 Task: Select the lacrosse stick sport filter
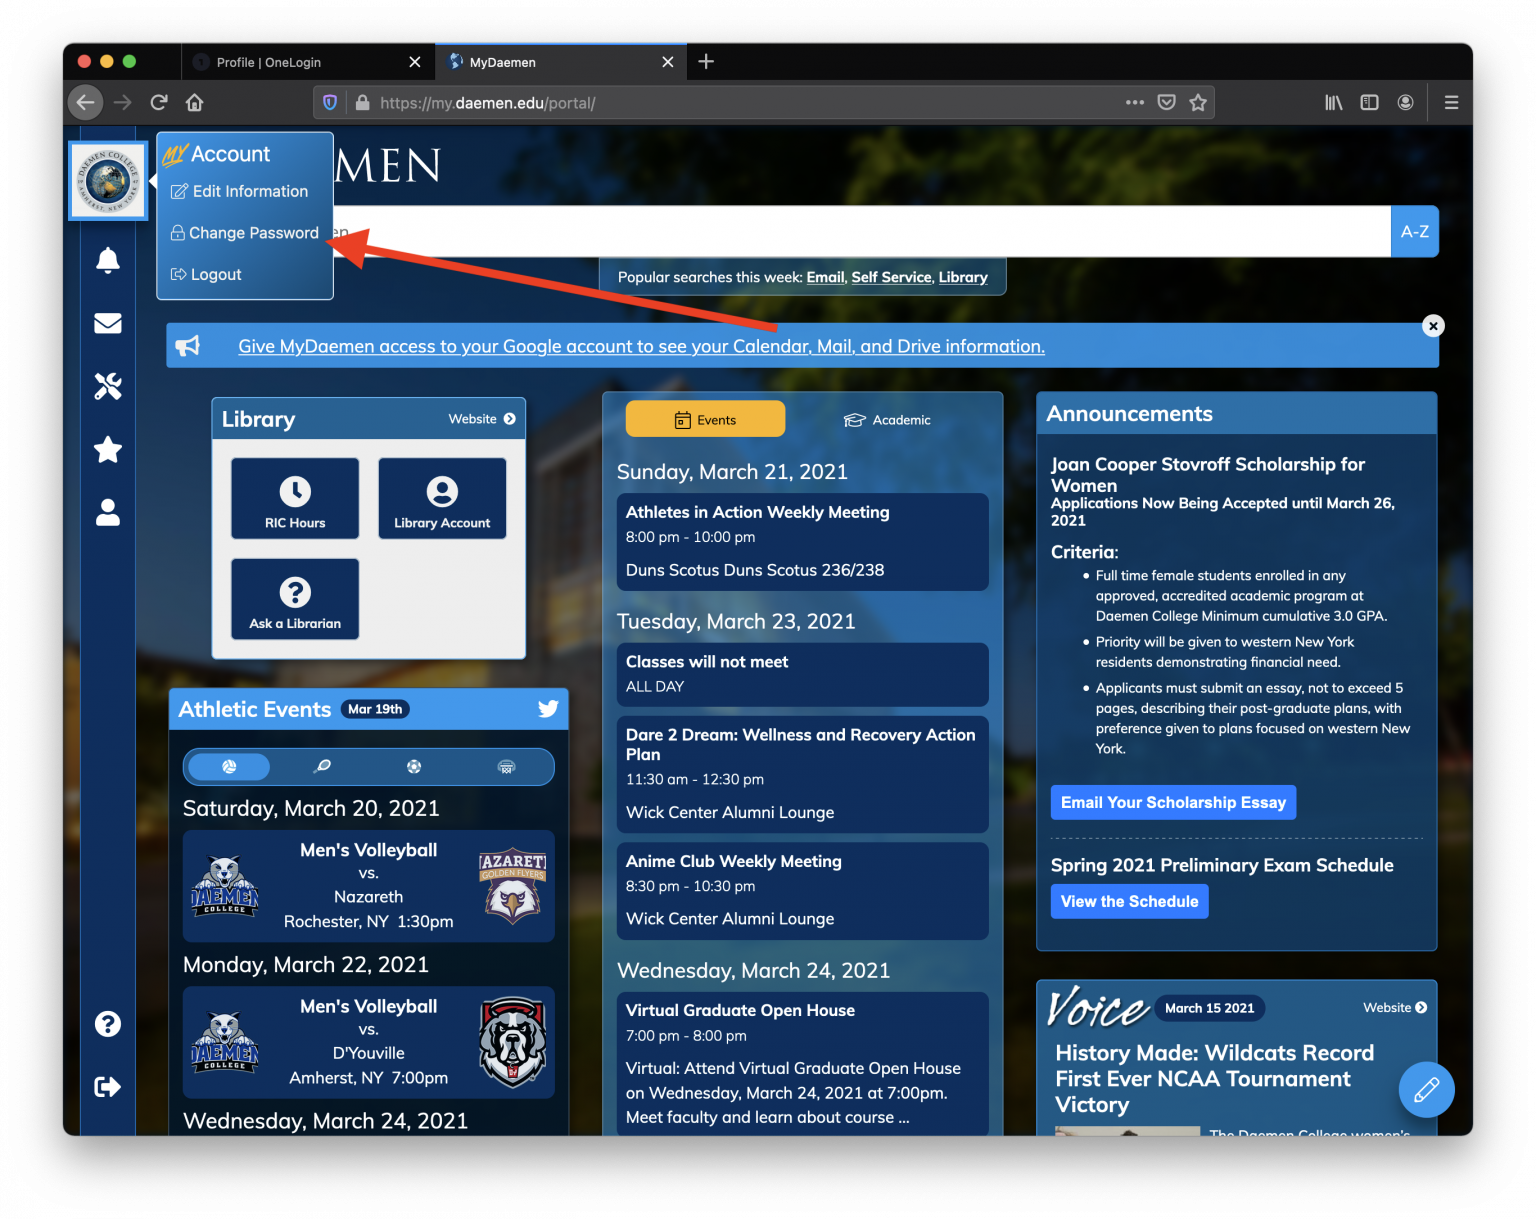(322, 766)
